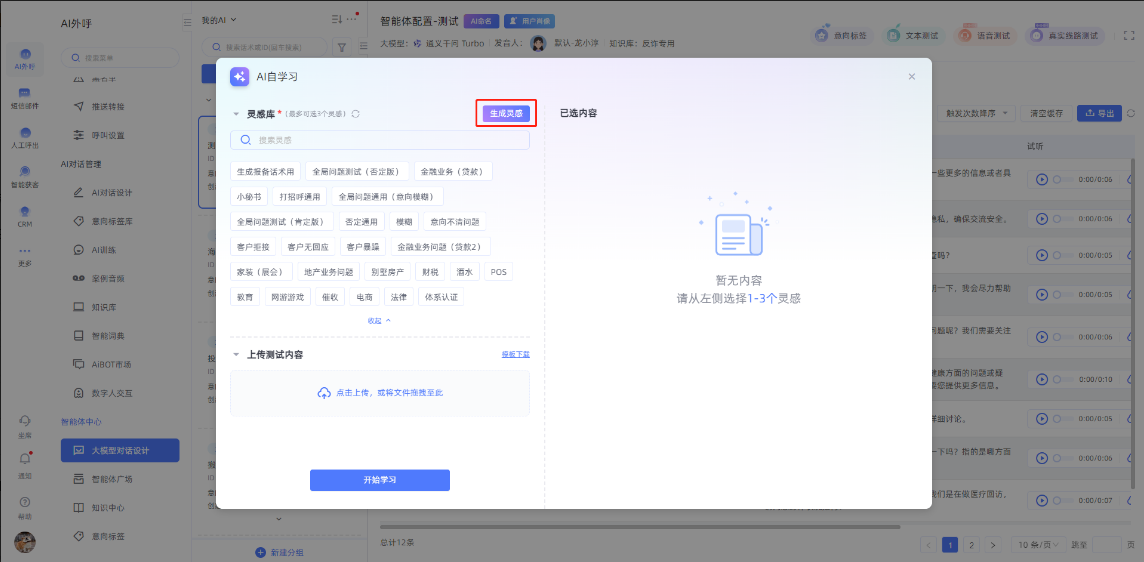Collapse the 上传测试内容 section arrow
The image size is (1144, 562).
(x=236, y=355)
